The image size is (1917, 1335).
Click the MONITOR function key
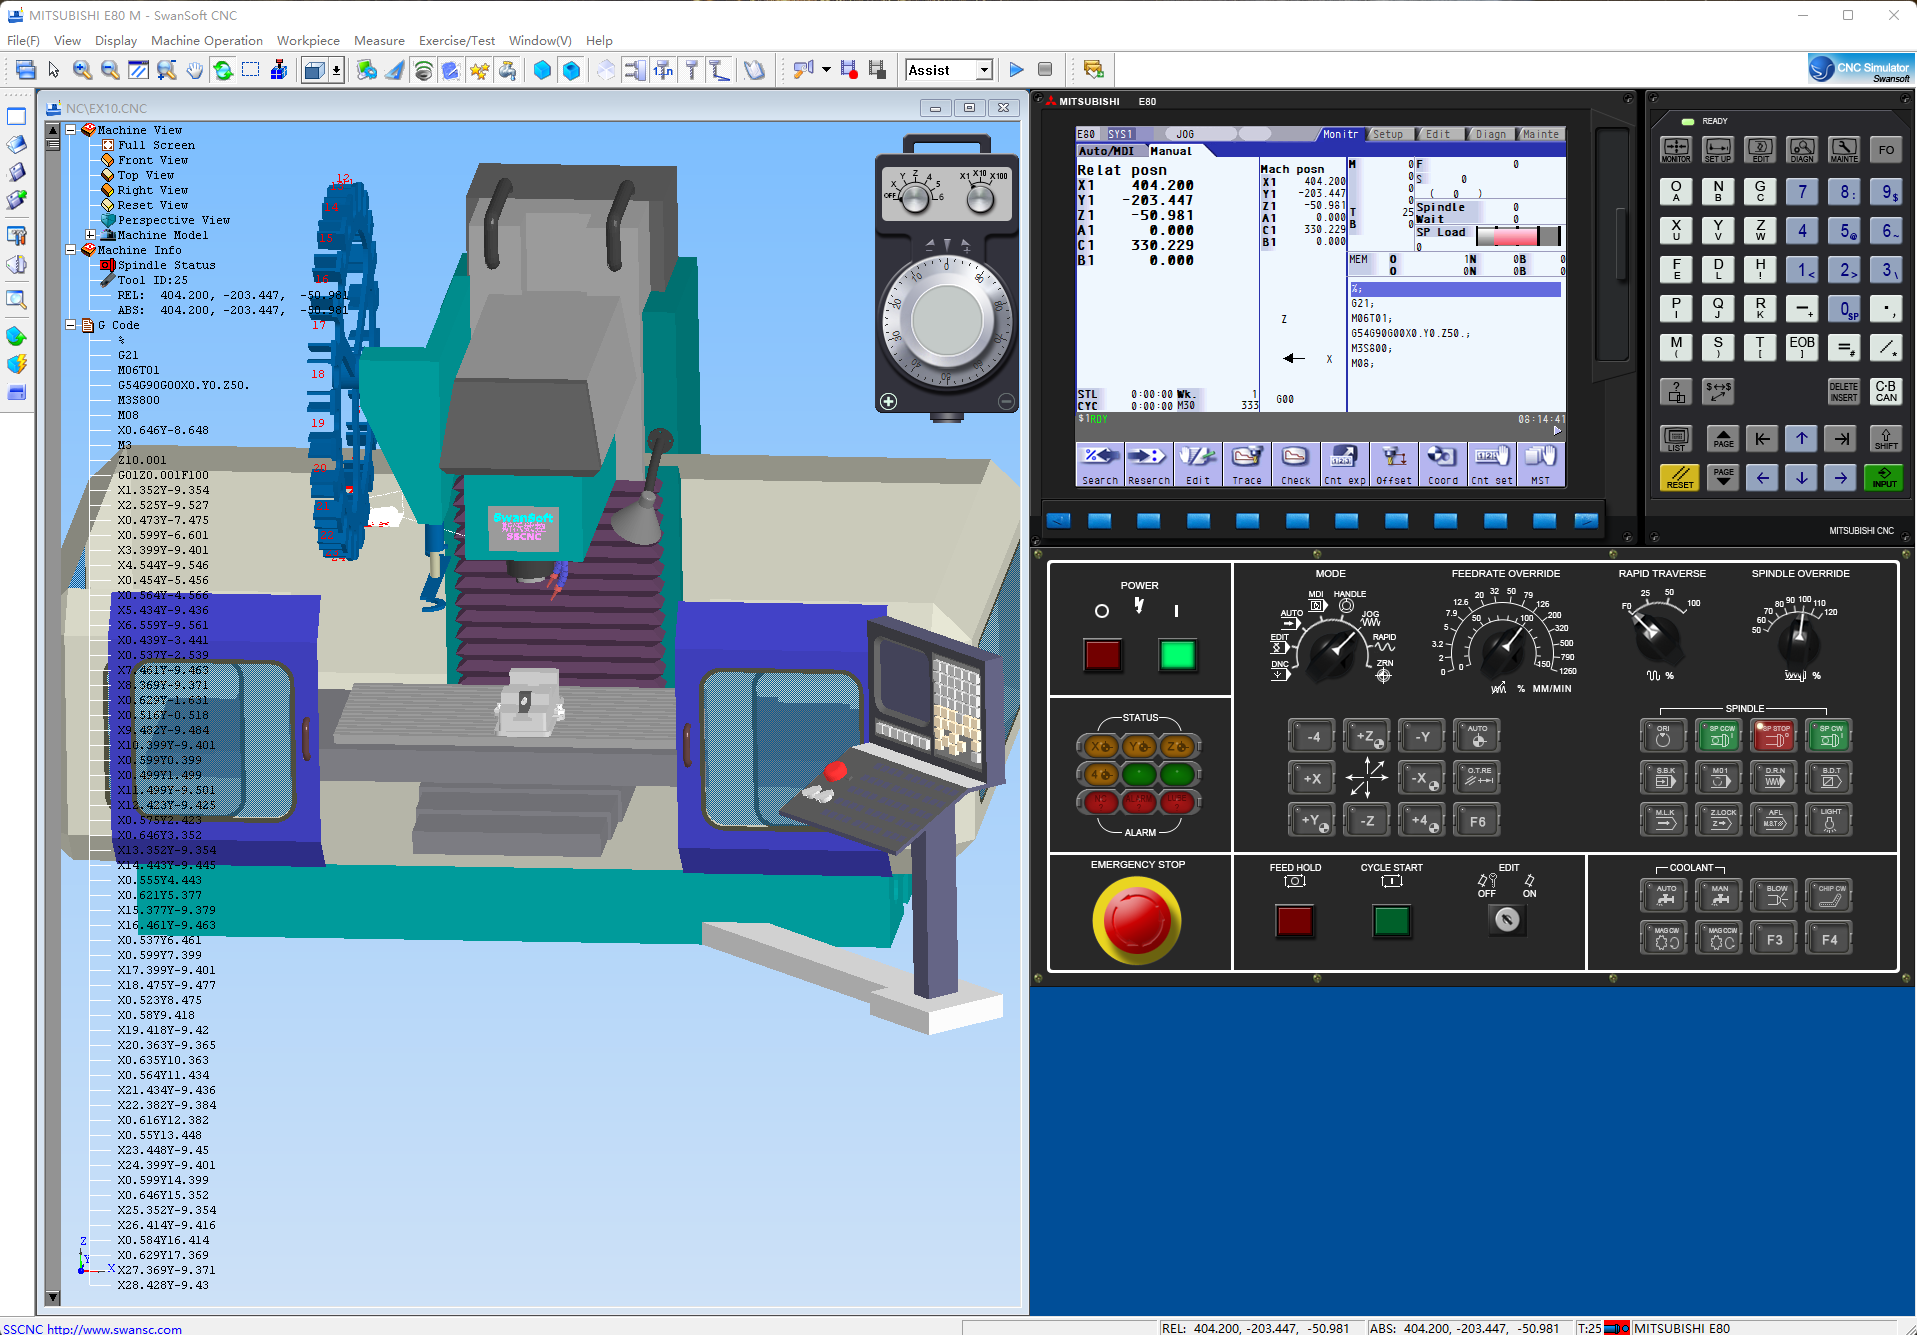tap(1676, 150)
